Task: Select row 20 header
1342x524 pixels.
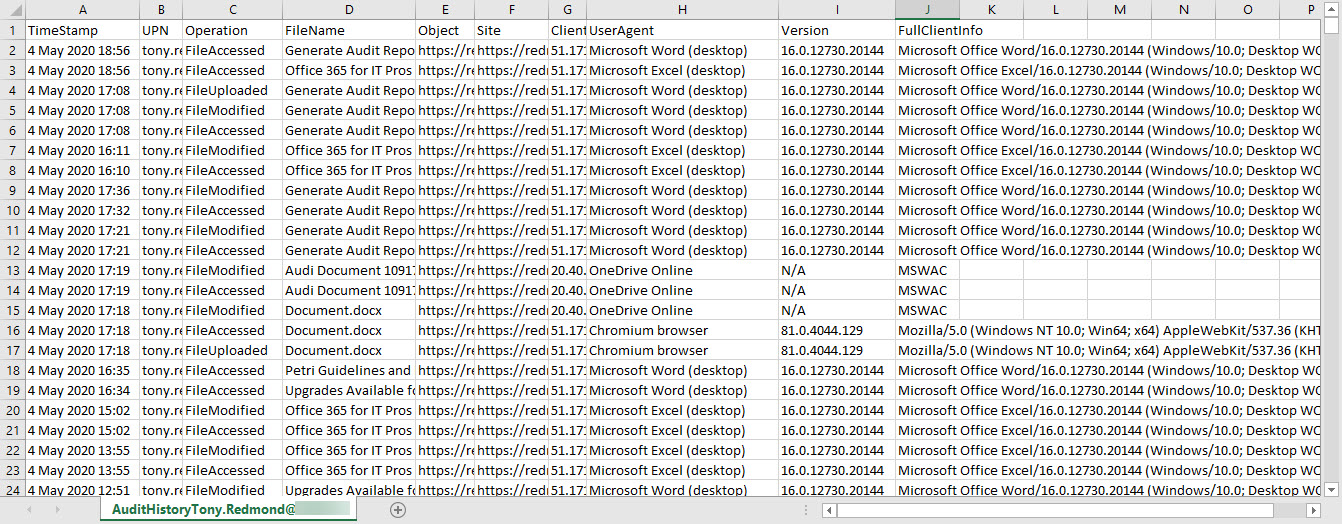Action: coord(12,410)
